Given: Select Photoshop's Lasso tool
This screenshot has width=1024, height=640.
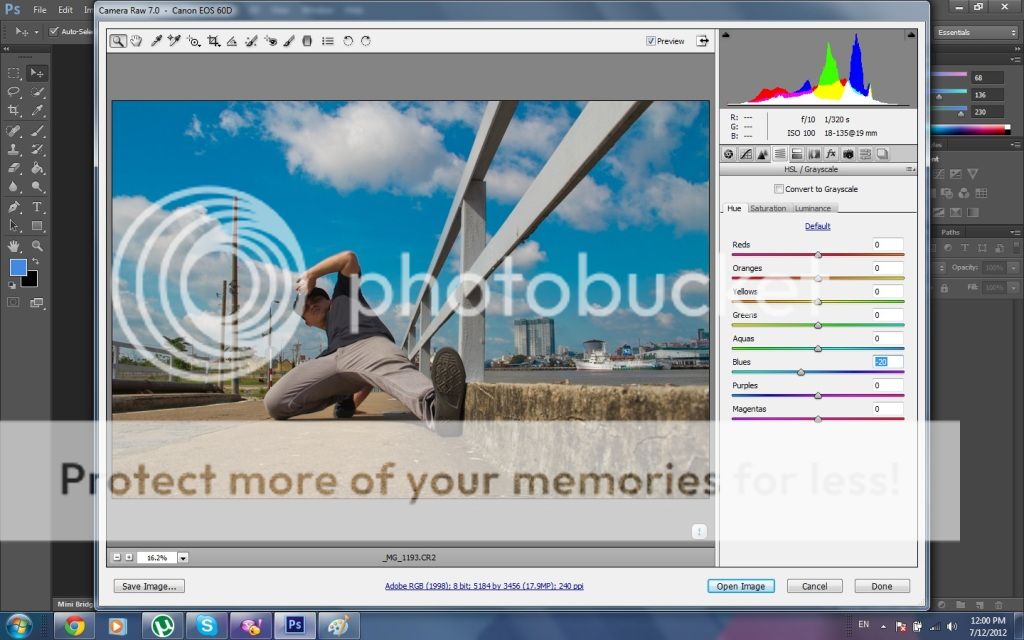Looking at the screenshot, I should [14, 91].
